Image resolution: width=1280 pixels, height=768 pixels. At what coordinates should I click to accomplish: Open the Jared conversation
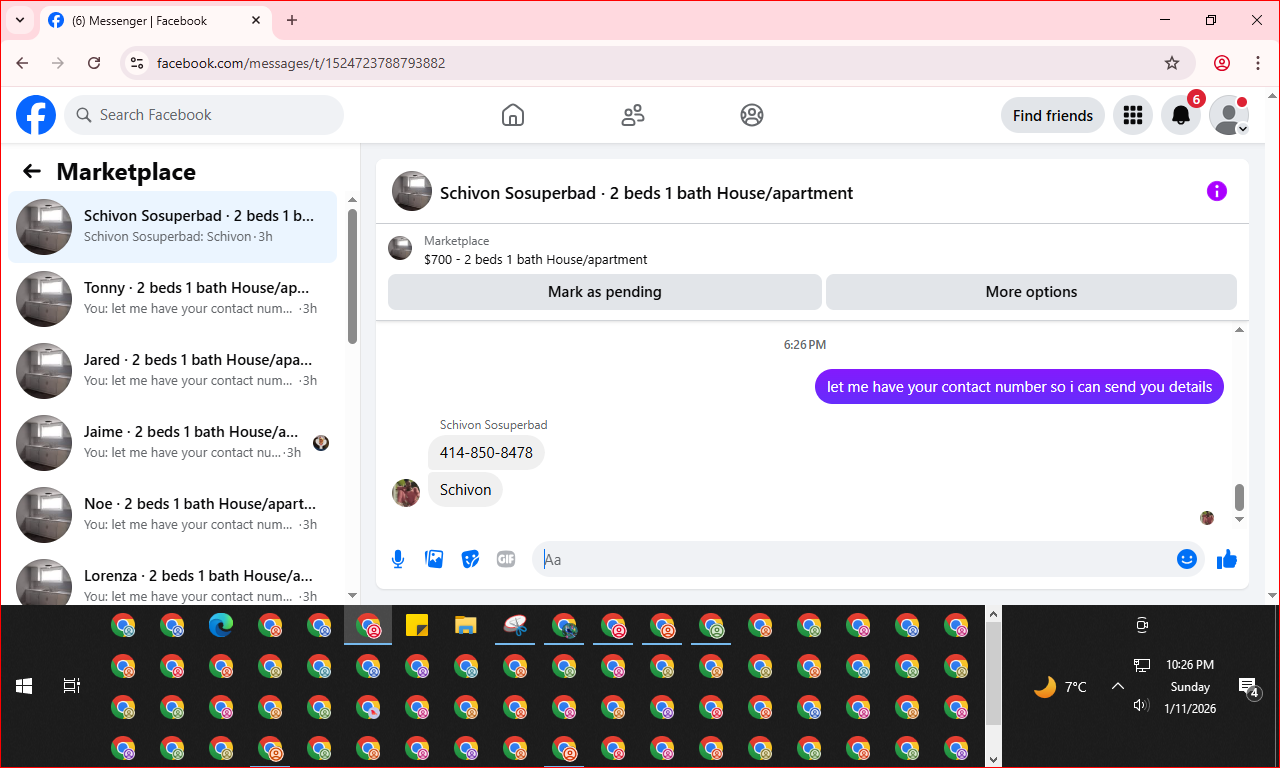pyautogui.click(x=172, y=371)
